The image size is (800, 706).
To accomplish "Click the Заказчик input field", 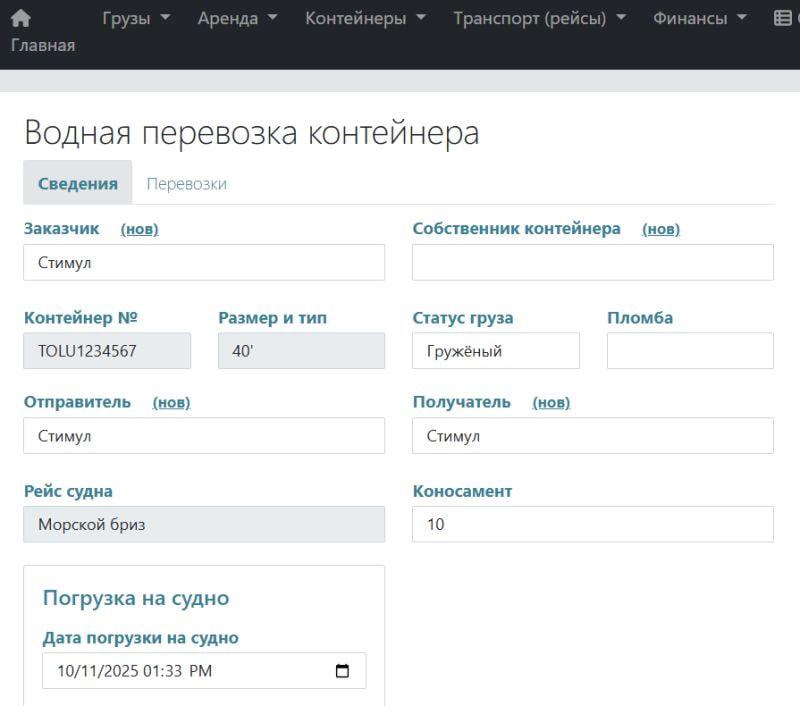I will [204, 263].
